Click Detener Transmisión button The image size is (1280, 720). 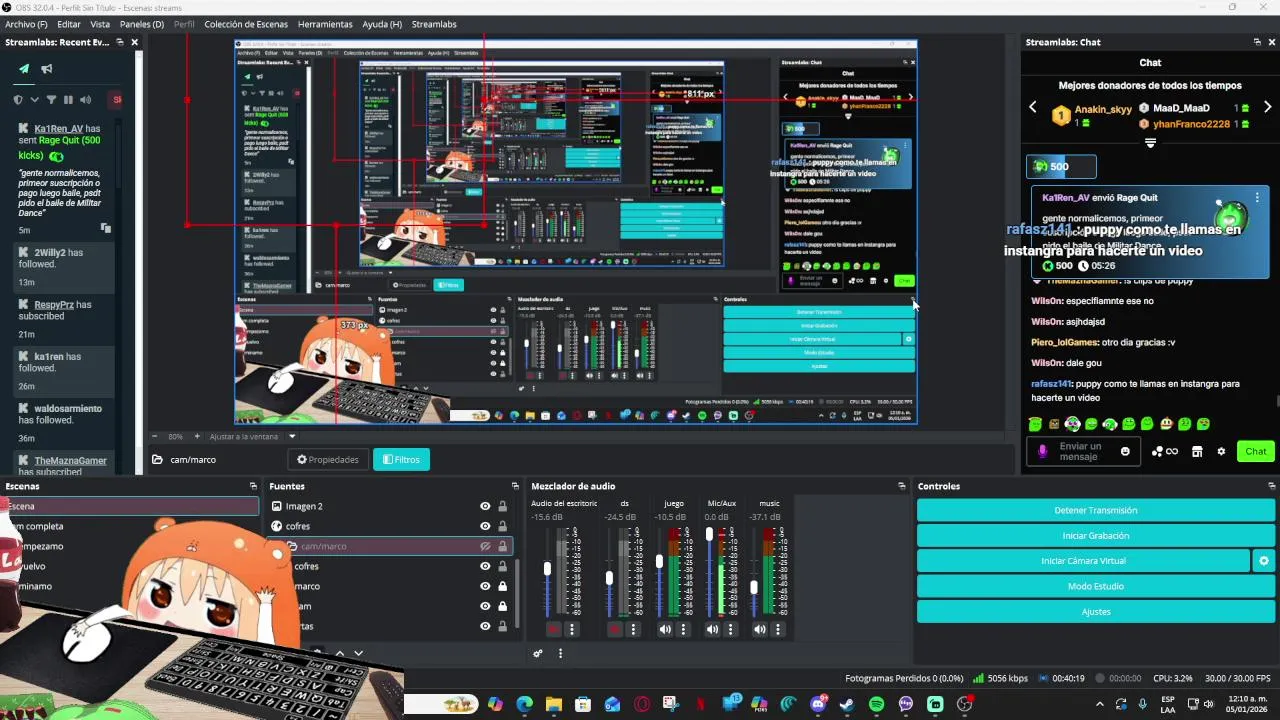pyautogui.click(x=1096, y=510)
